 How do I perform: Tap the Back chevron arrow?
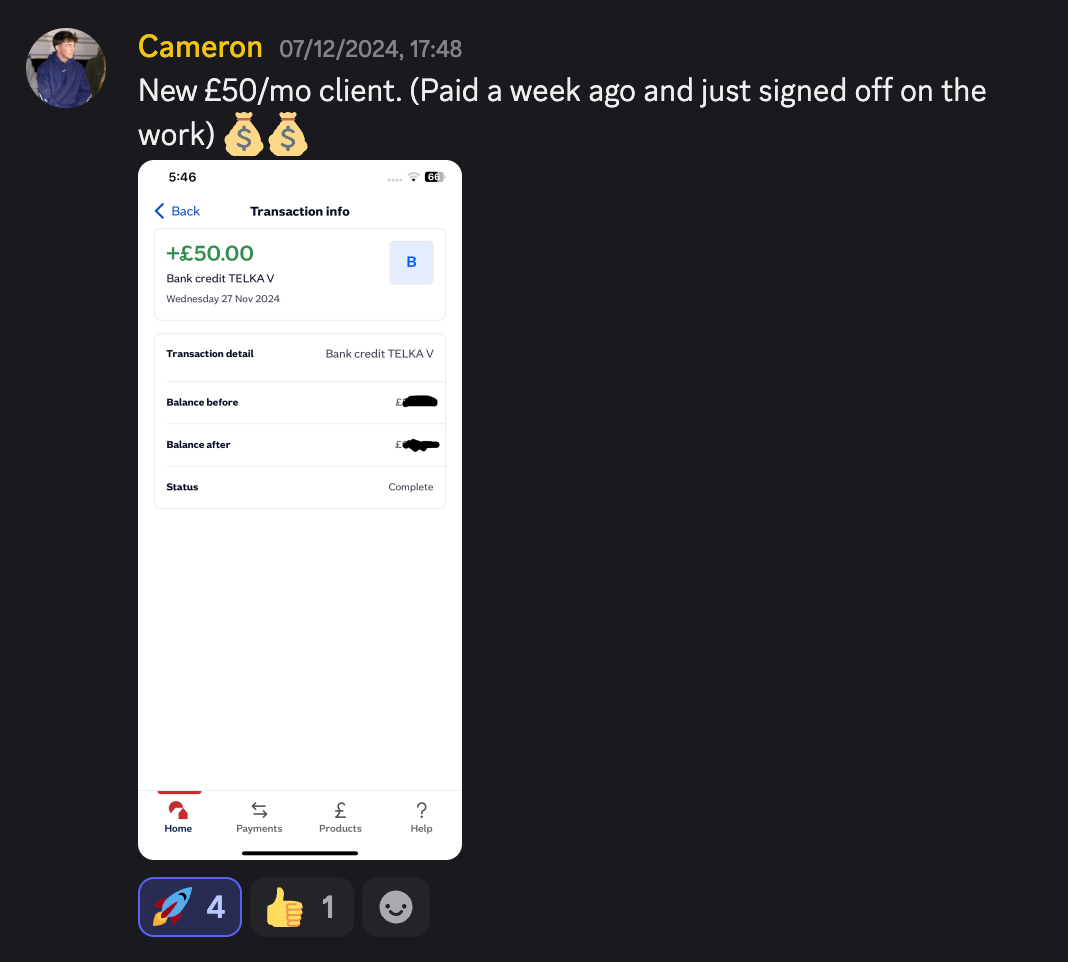tap(159, 211)
